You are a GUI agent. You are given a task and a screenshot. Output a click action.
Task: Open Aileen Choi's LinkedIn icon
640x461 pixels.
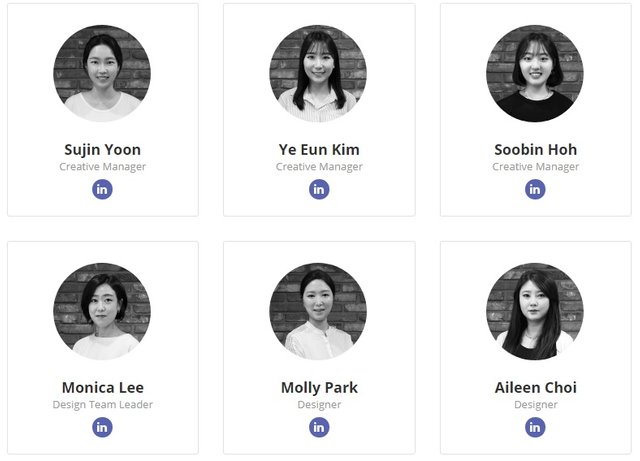[x=535, y=427]
